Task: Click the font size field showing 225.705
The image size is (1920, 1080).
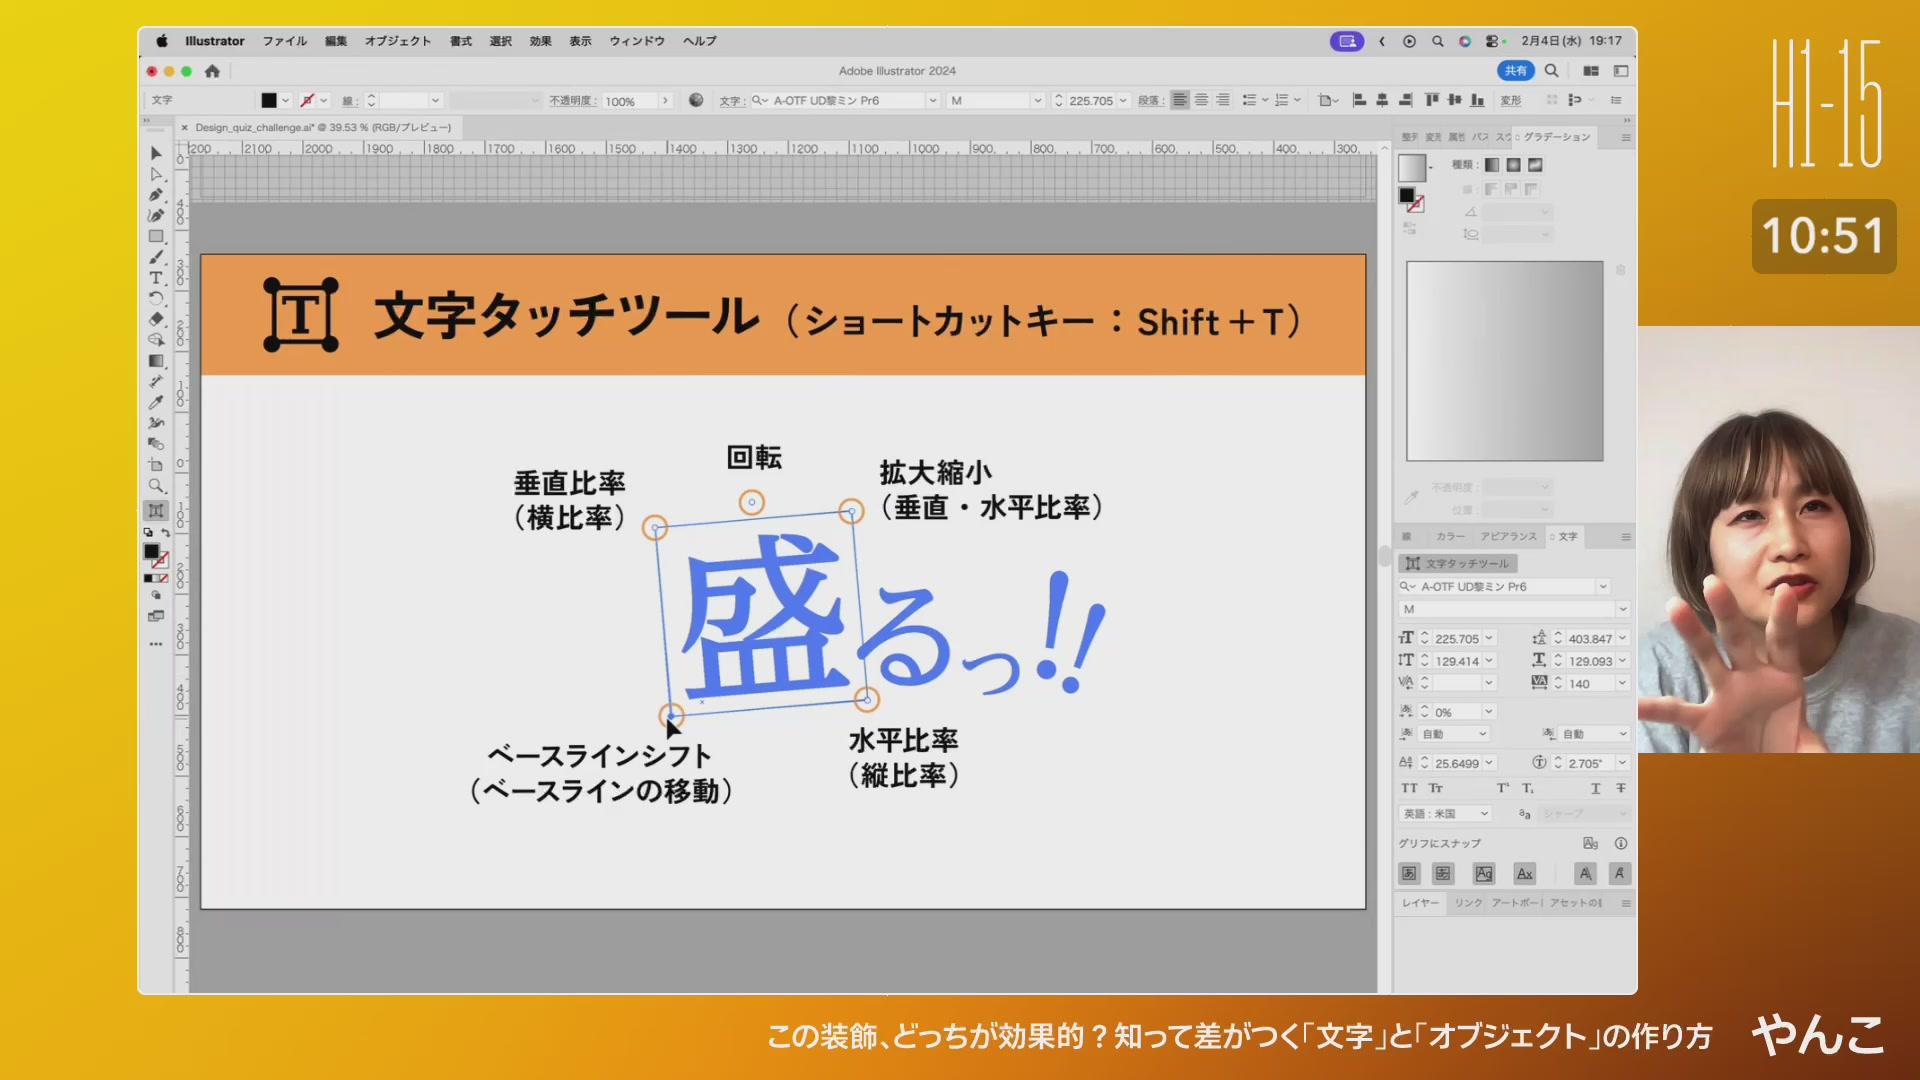Action: pos(1455,637)
